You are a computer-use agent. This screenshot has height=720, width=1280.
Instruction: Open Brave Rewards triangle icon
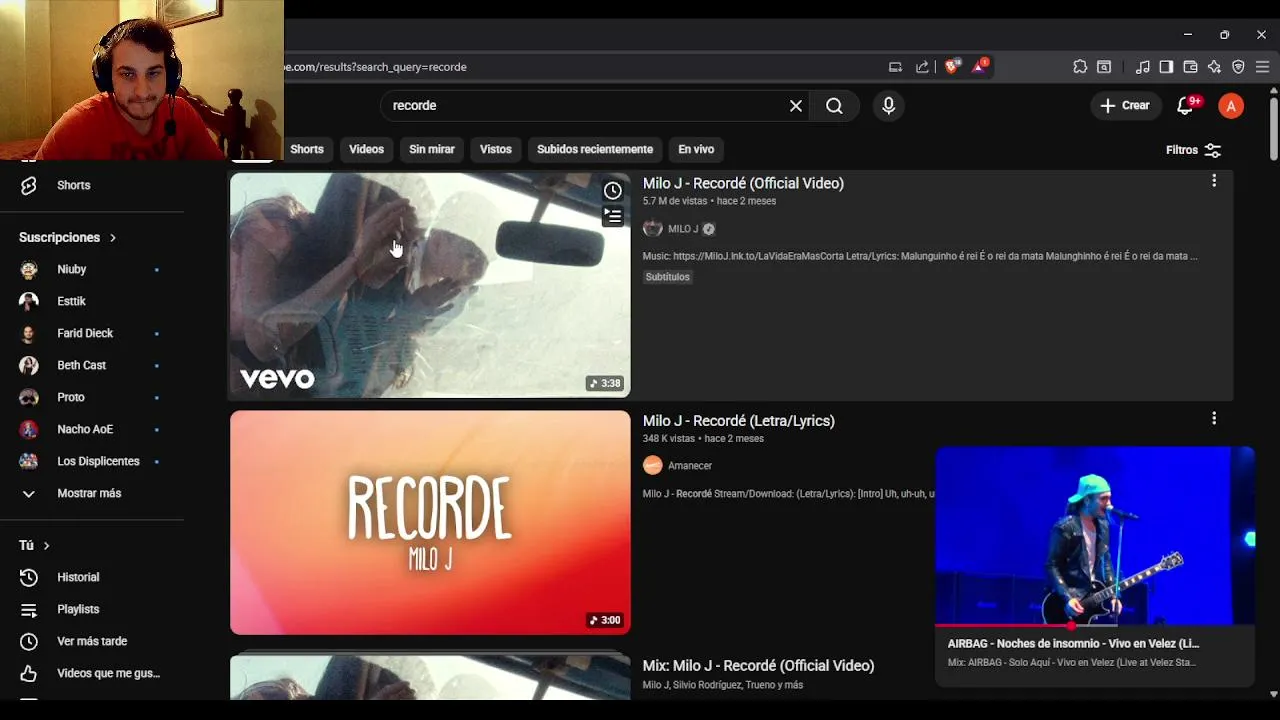click(981, 67)
